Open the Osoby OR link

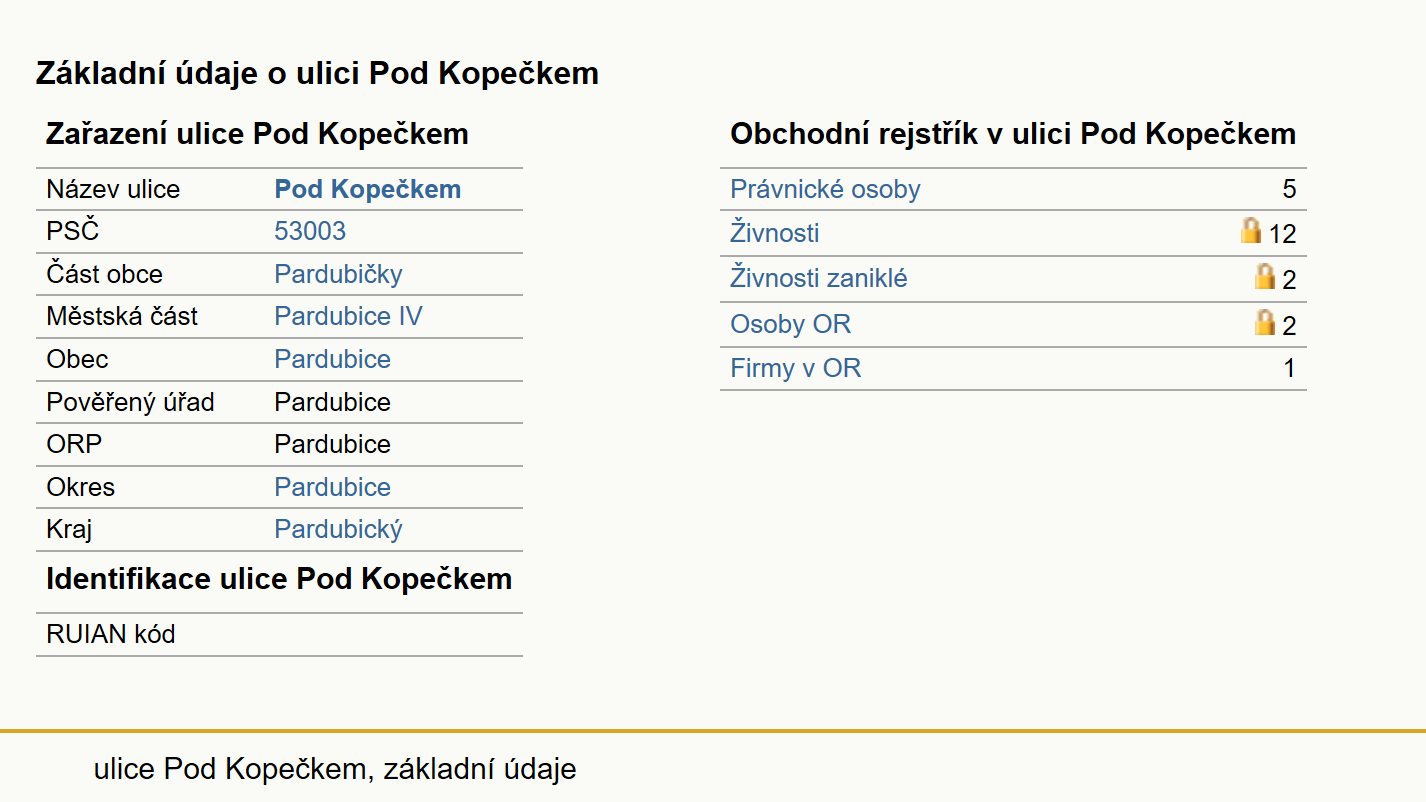(791, 324)
